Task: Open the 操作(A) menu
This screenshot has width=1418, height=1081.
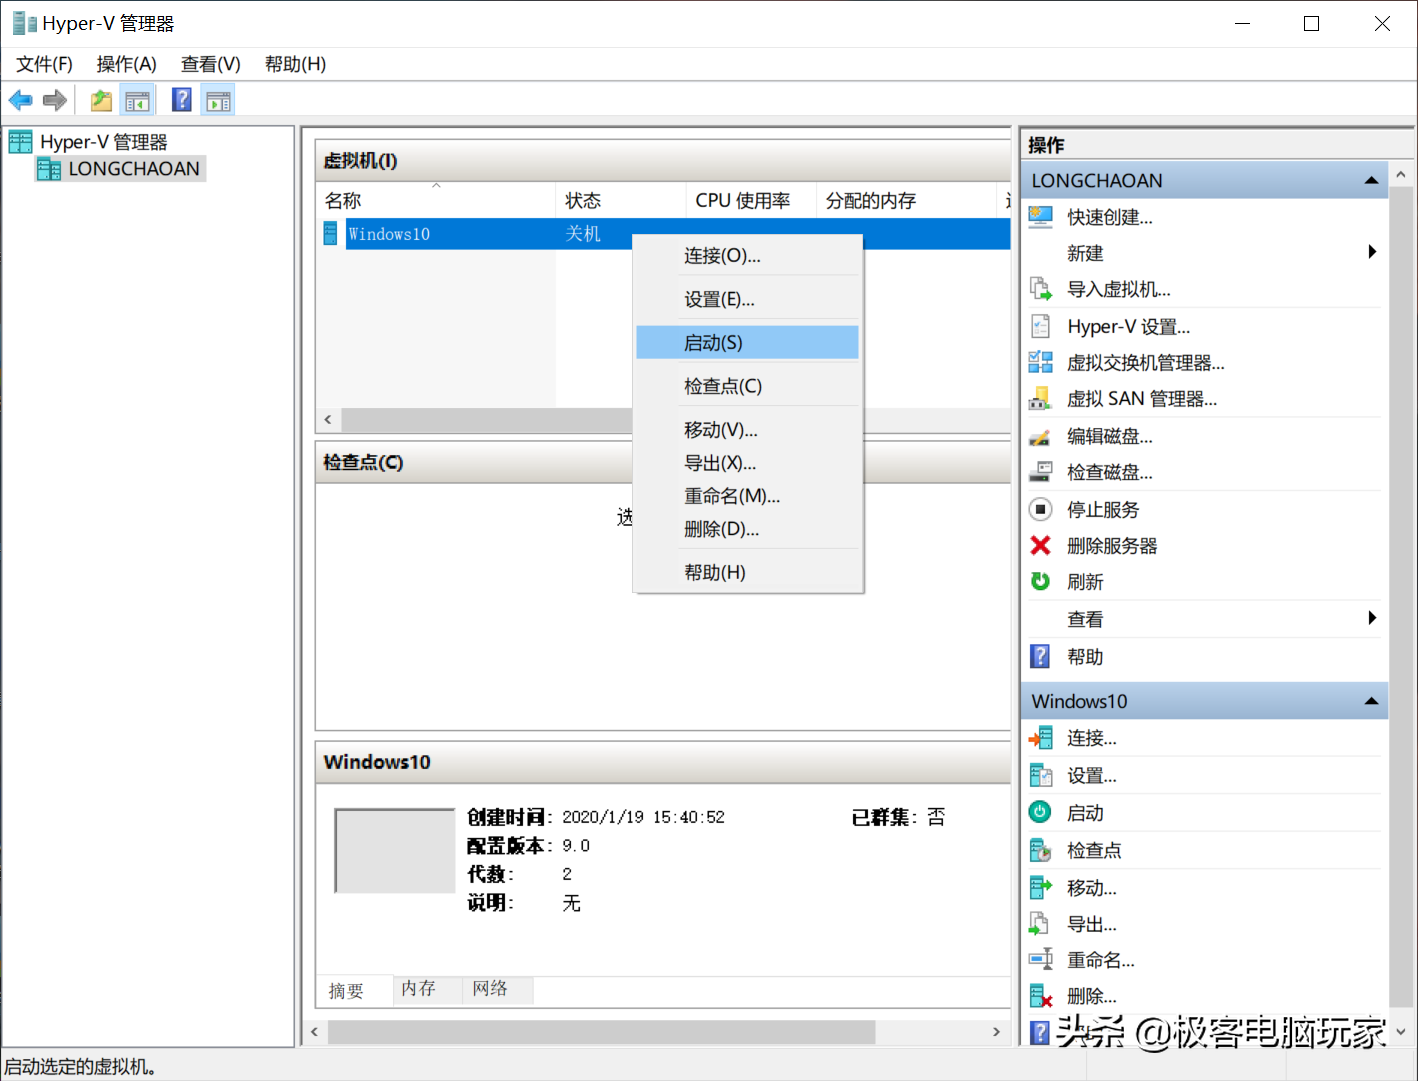Action: click(x=127, y=64)
